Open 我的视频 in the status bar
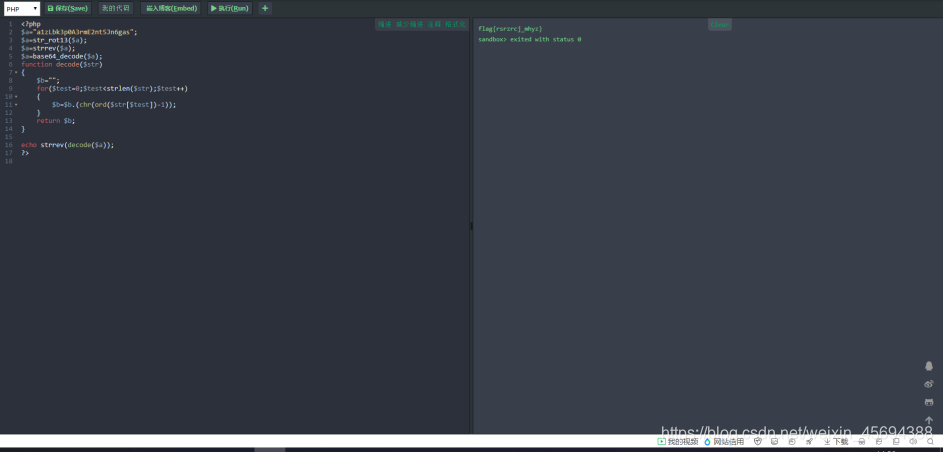Screen dimensions: 943x452 [678, 442]
